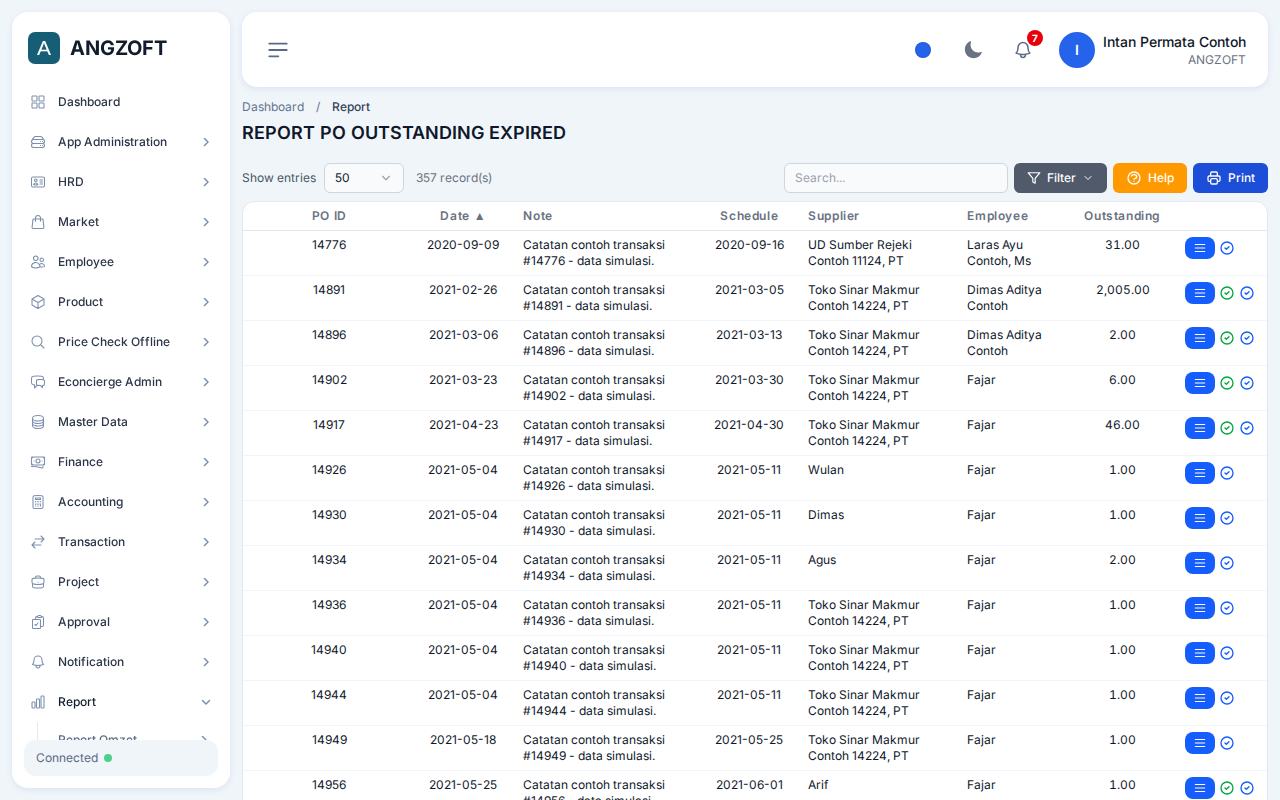Click the blue Print button

coord(1230,178)
